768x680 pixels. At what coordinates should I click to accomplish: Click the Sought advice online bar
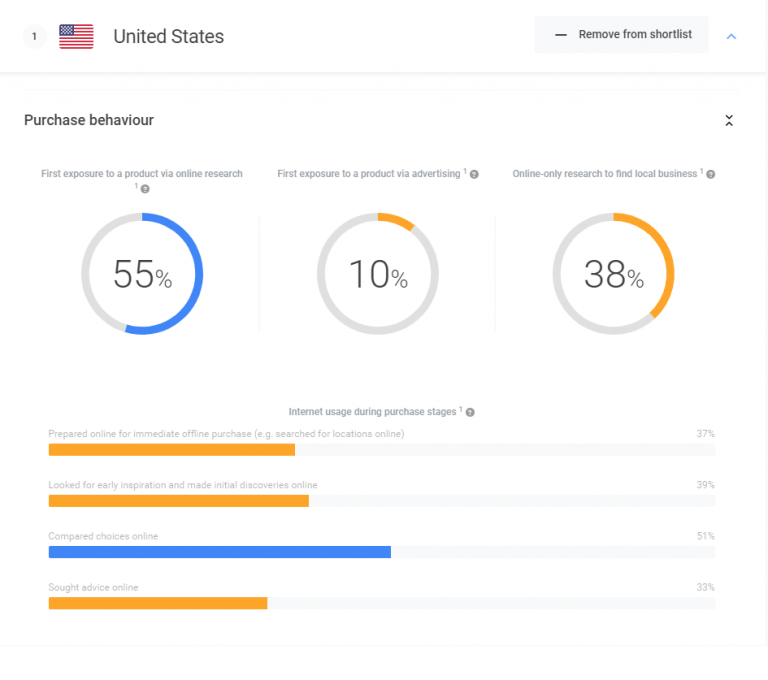click(x=158, y=603)
